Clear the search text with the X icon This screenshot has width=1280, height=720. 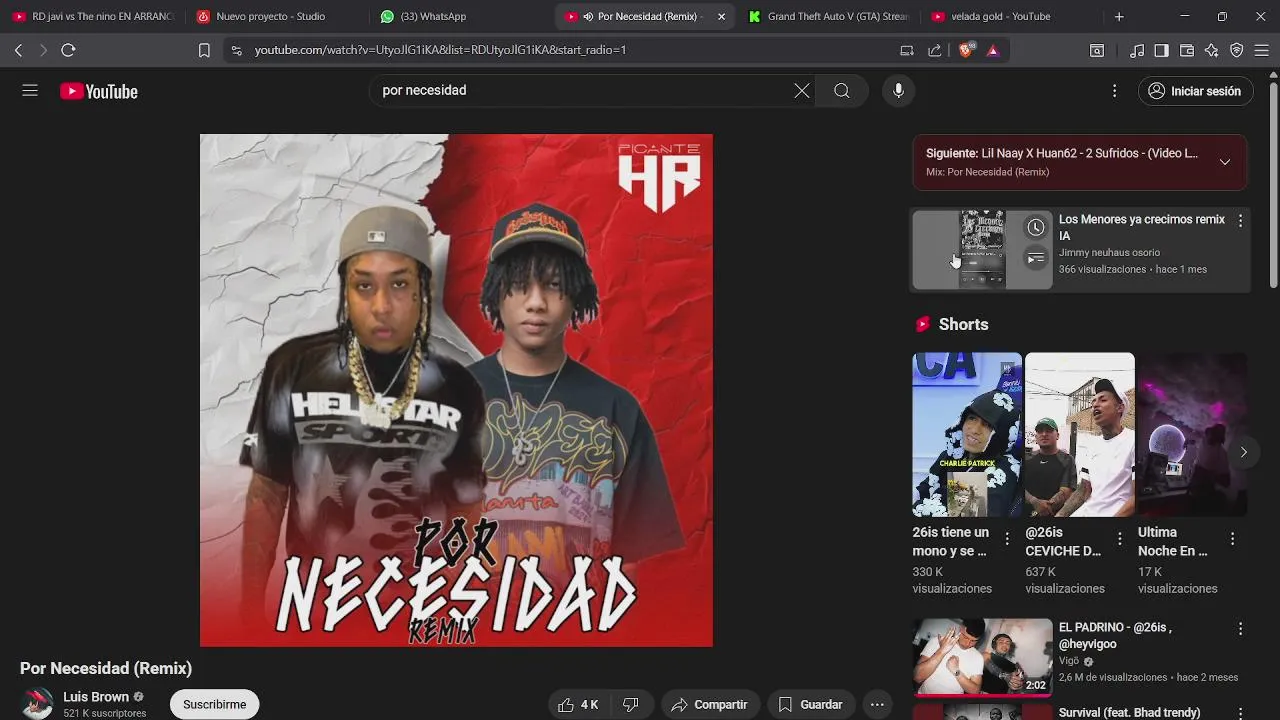coord(802,91)
